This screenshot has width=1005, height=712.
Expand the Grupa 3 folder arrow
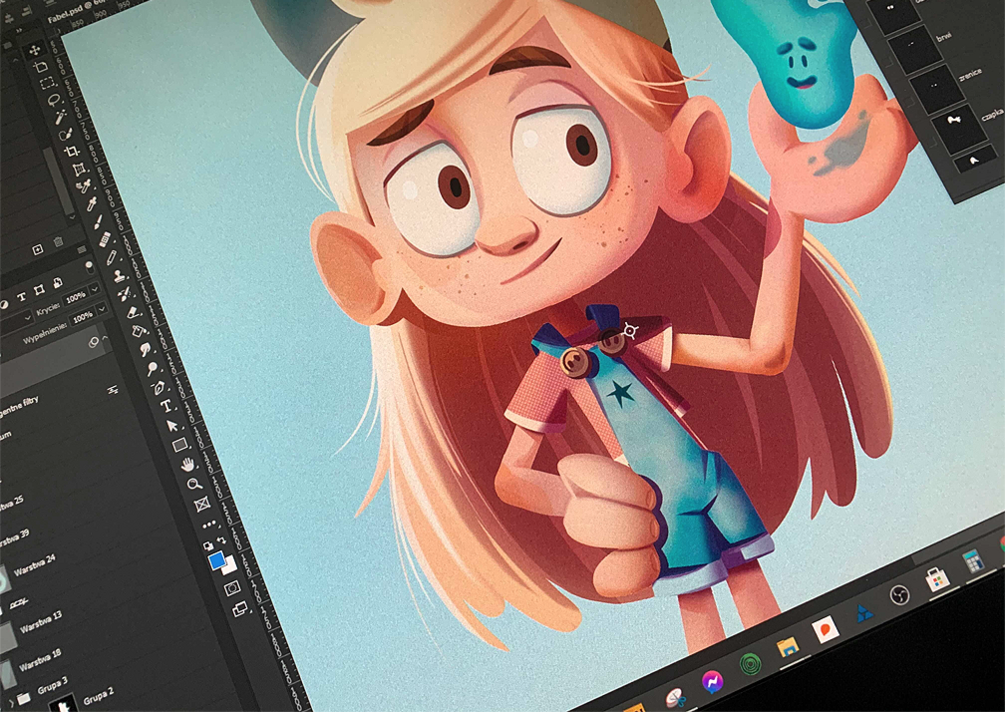coord(12,703)
